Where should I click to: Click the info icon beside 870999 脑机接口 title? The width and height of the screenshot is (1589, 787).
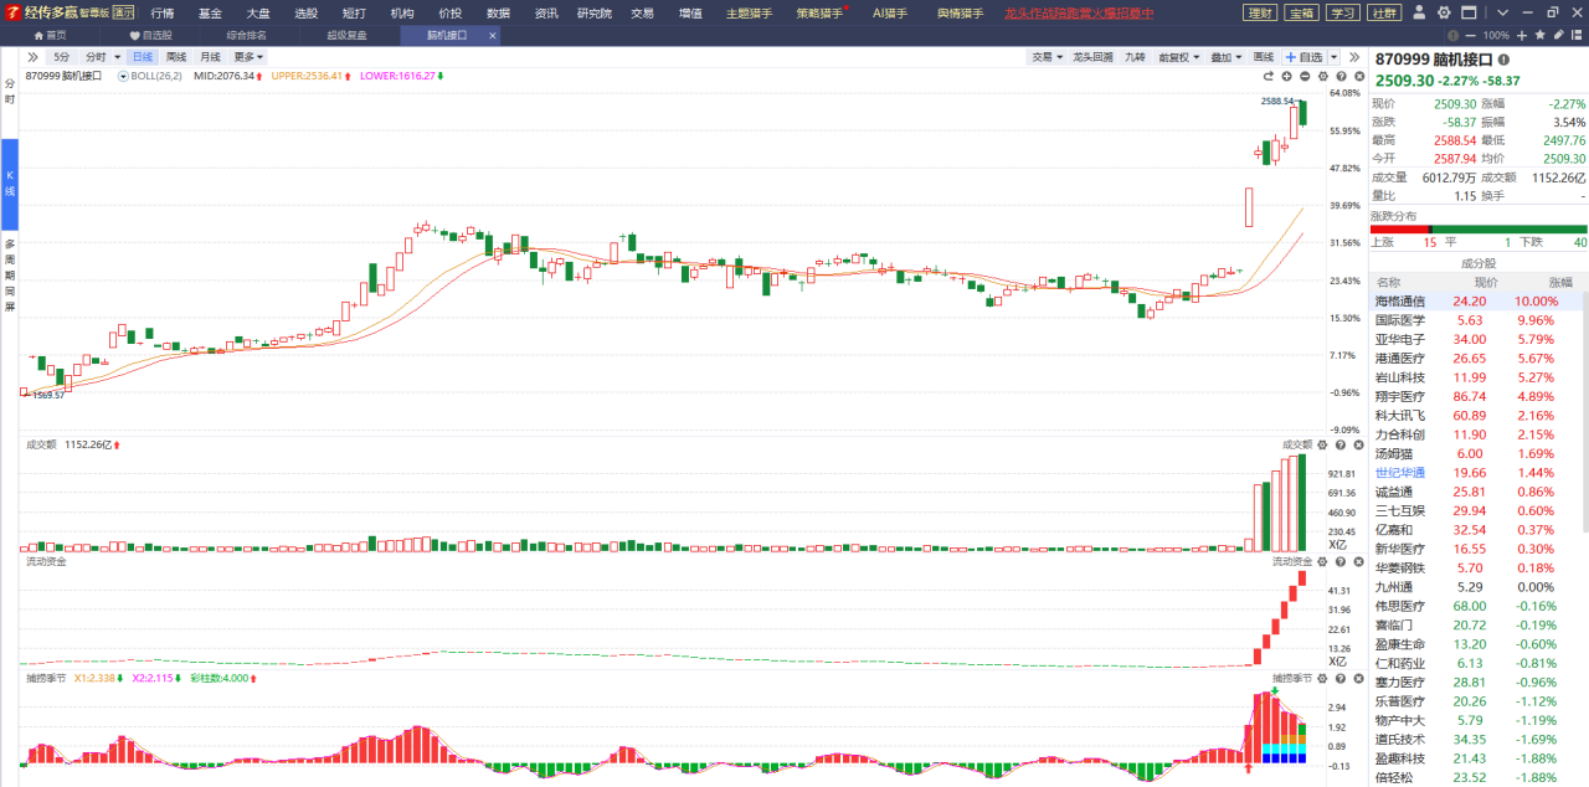(x=1504, y=60)
